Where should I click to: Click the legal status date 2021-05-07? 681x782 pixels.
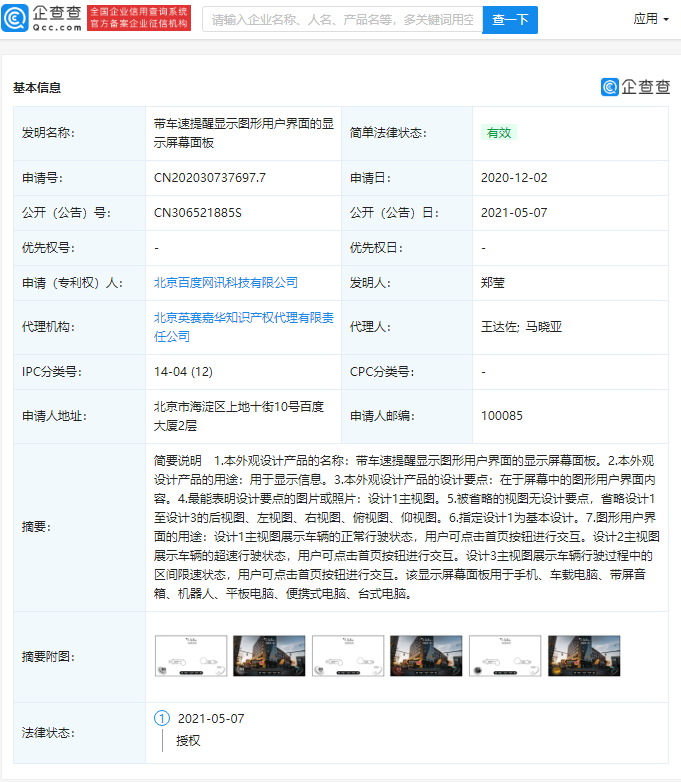coord(211,718)
